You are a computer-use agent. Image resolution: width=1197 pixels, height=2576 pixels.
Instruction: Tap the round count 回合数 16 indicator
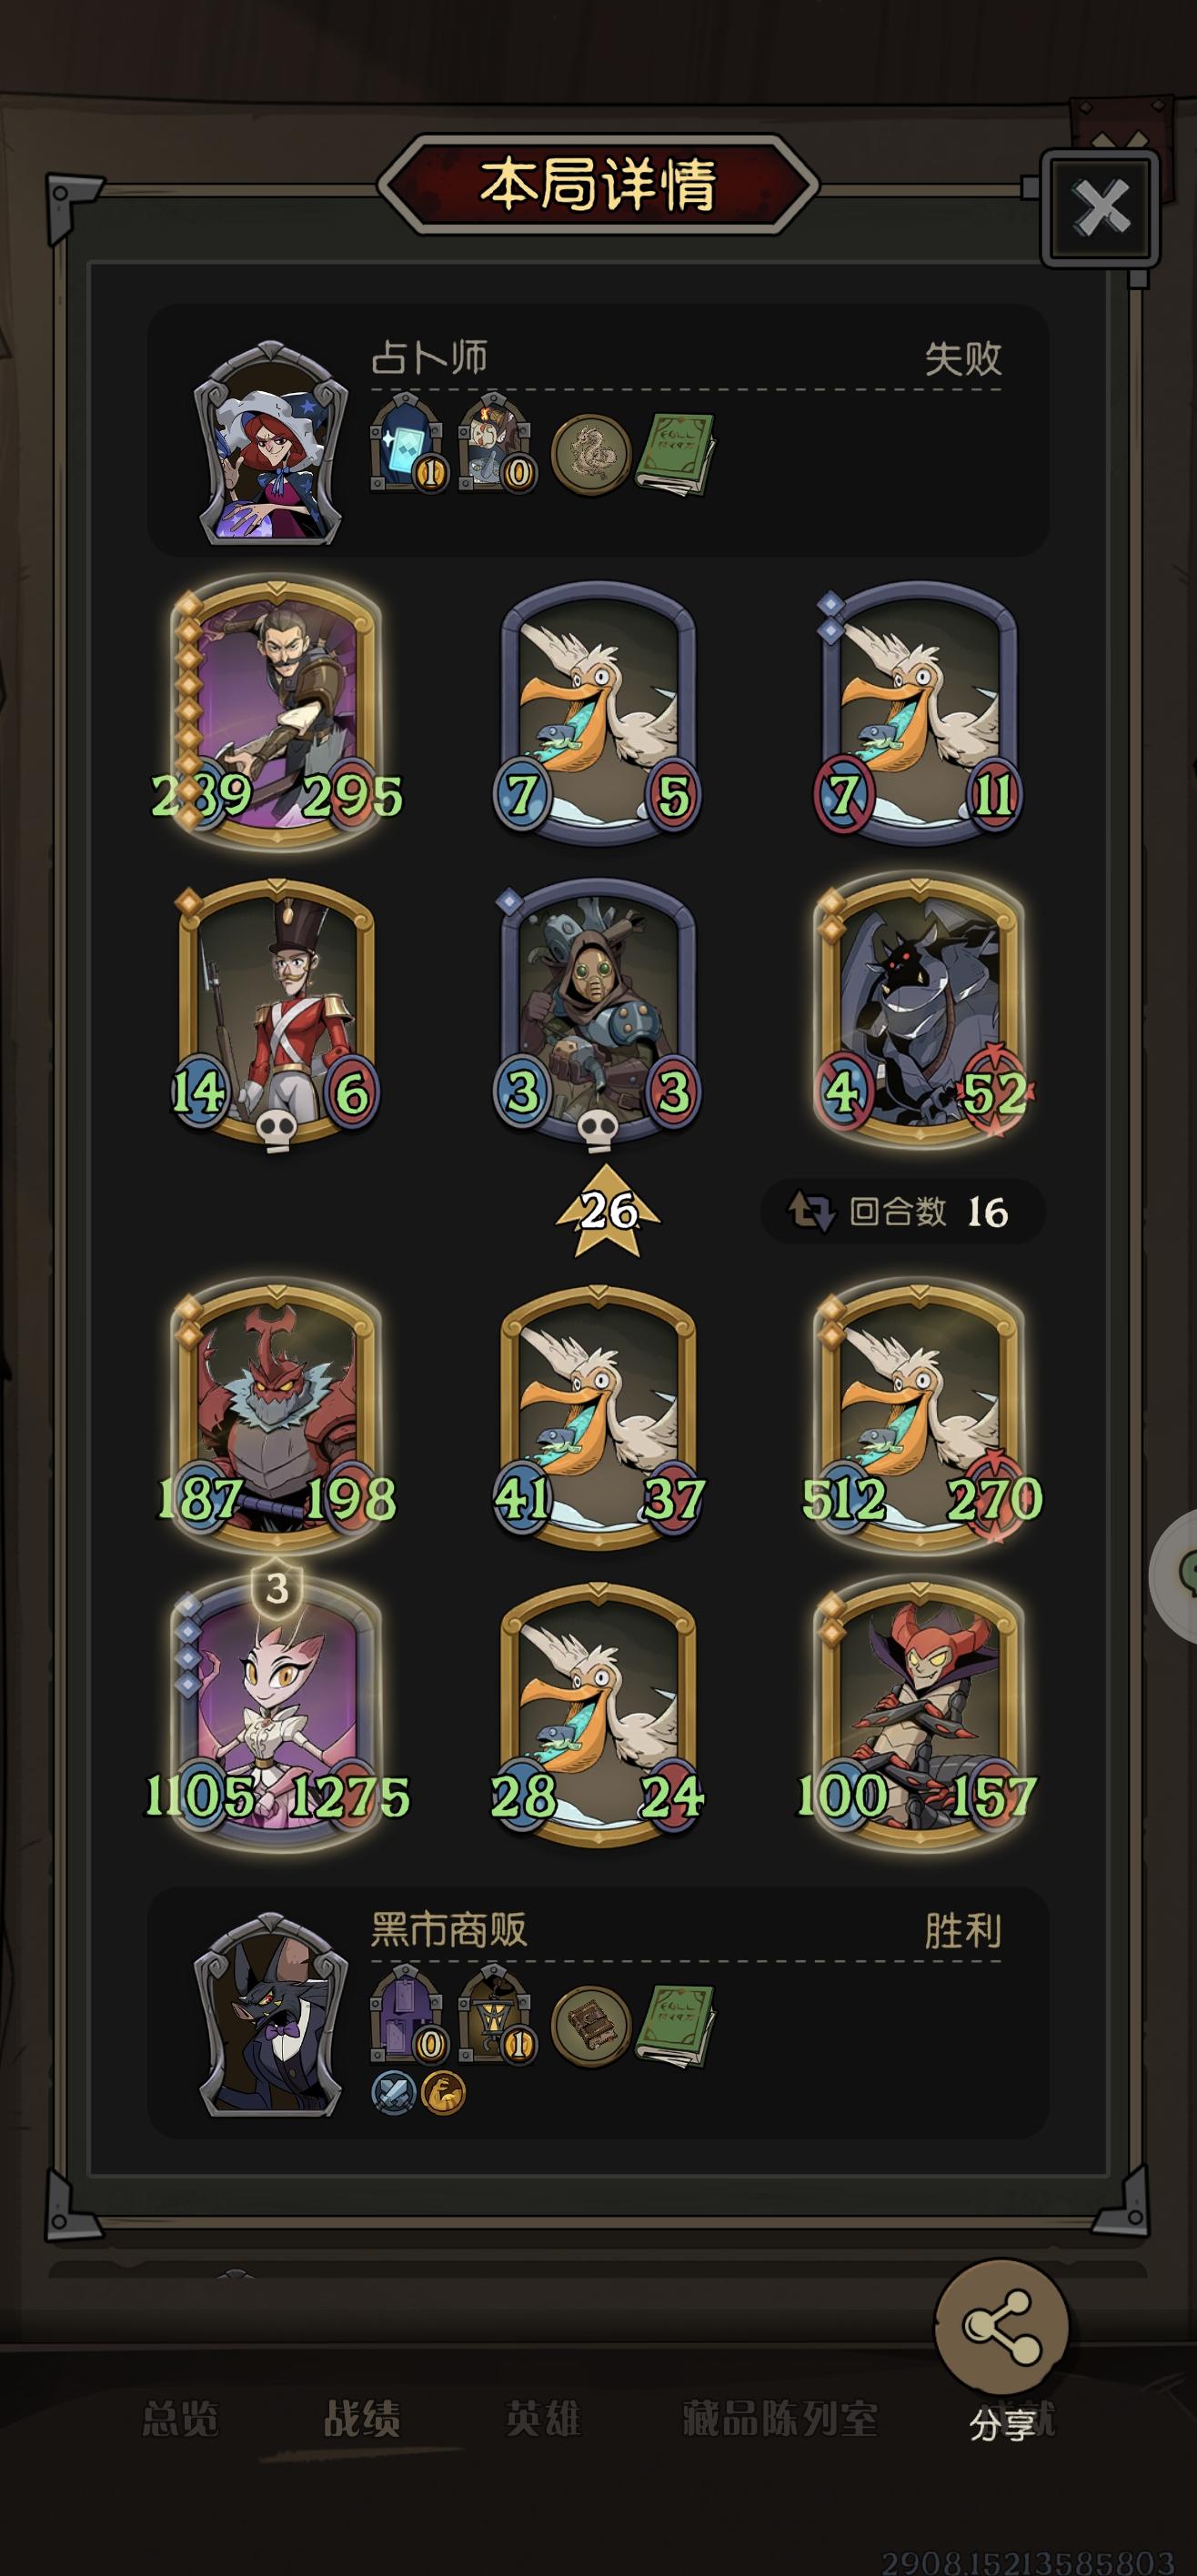(903, 1212)
